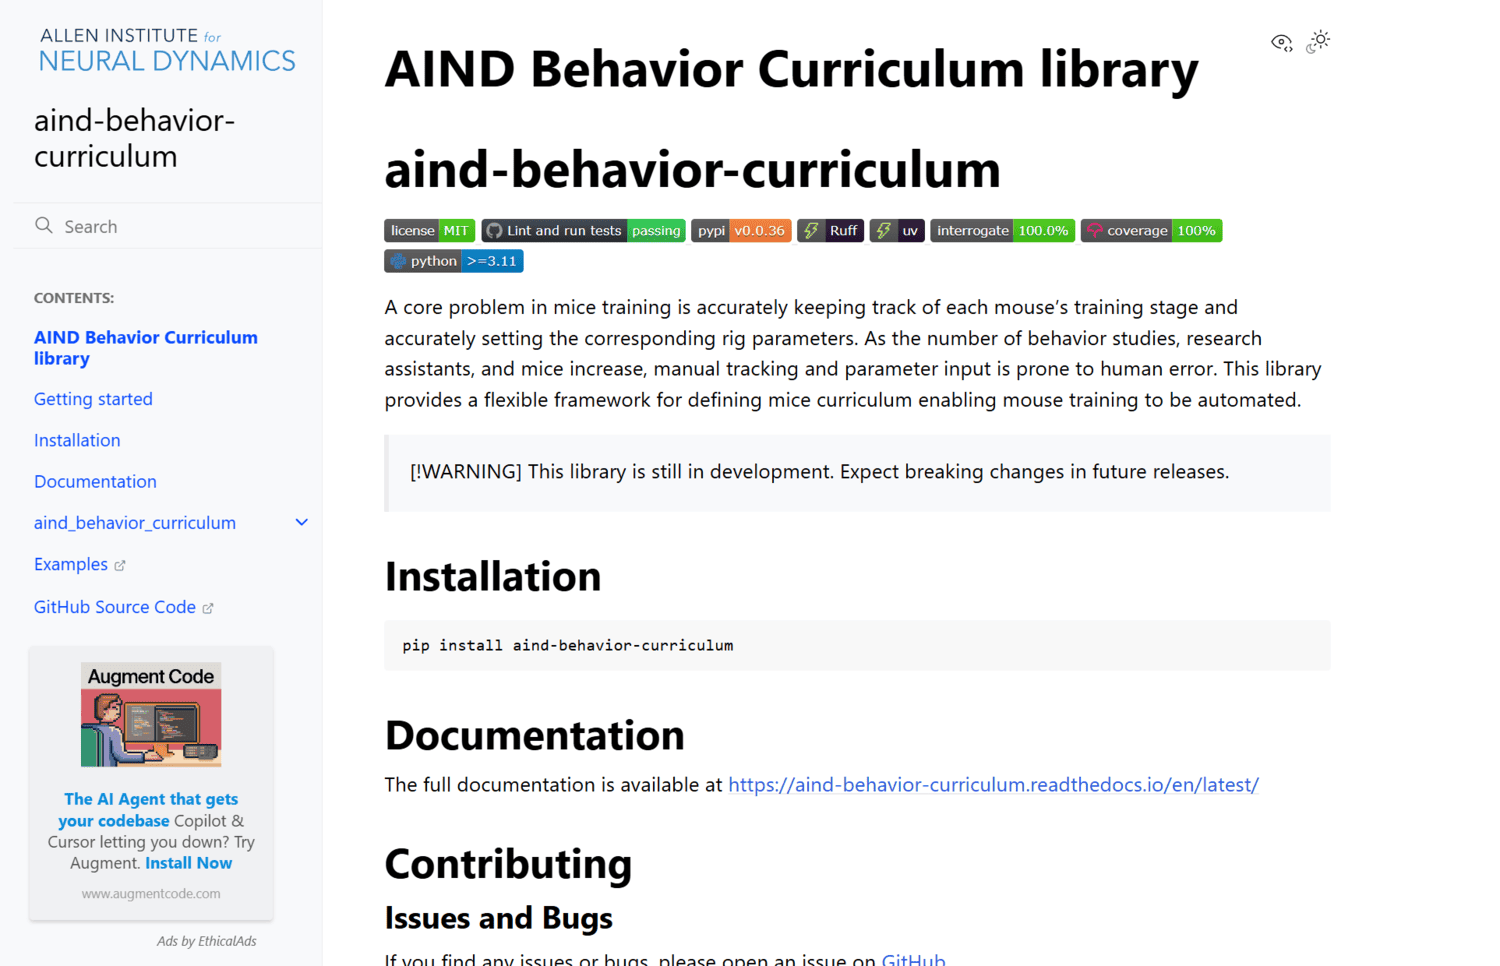The height and width of the screenshot is (966, 1500).
Task: Click the interrogate 100.0% badge
Action: [x=1002, y=231]
